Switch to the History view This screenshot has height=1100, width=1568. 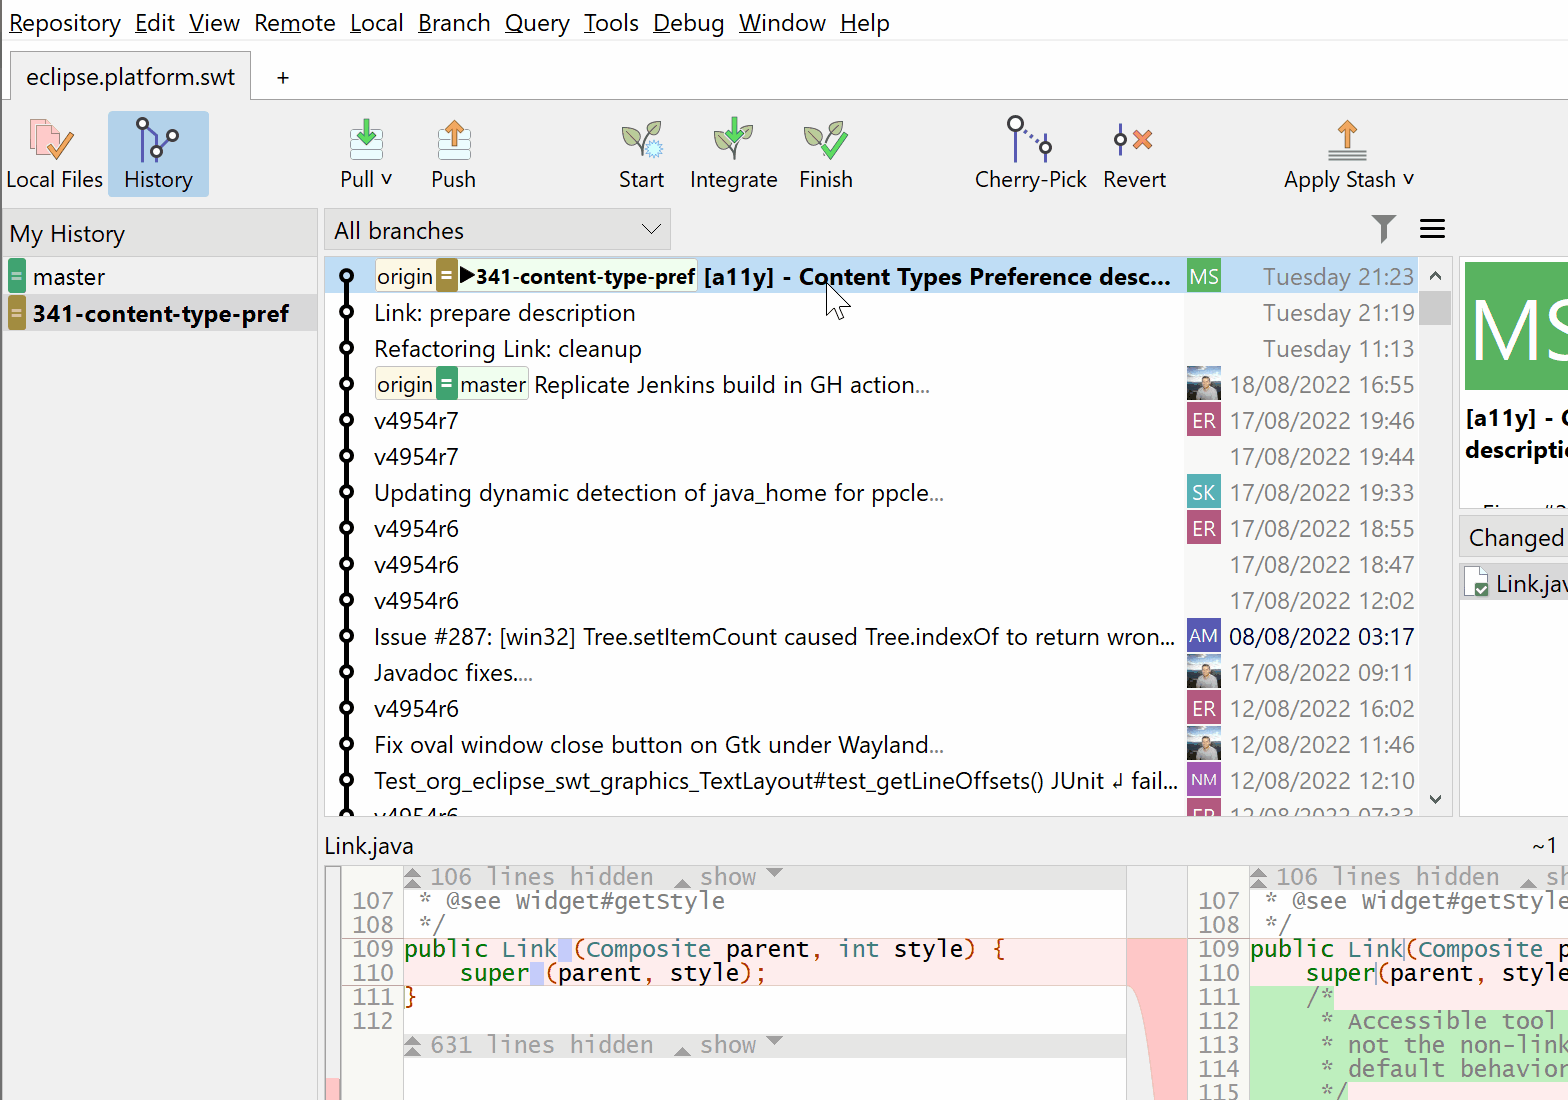point(158,154)
